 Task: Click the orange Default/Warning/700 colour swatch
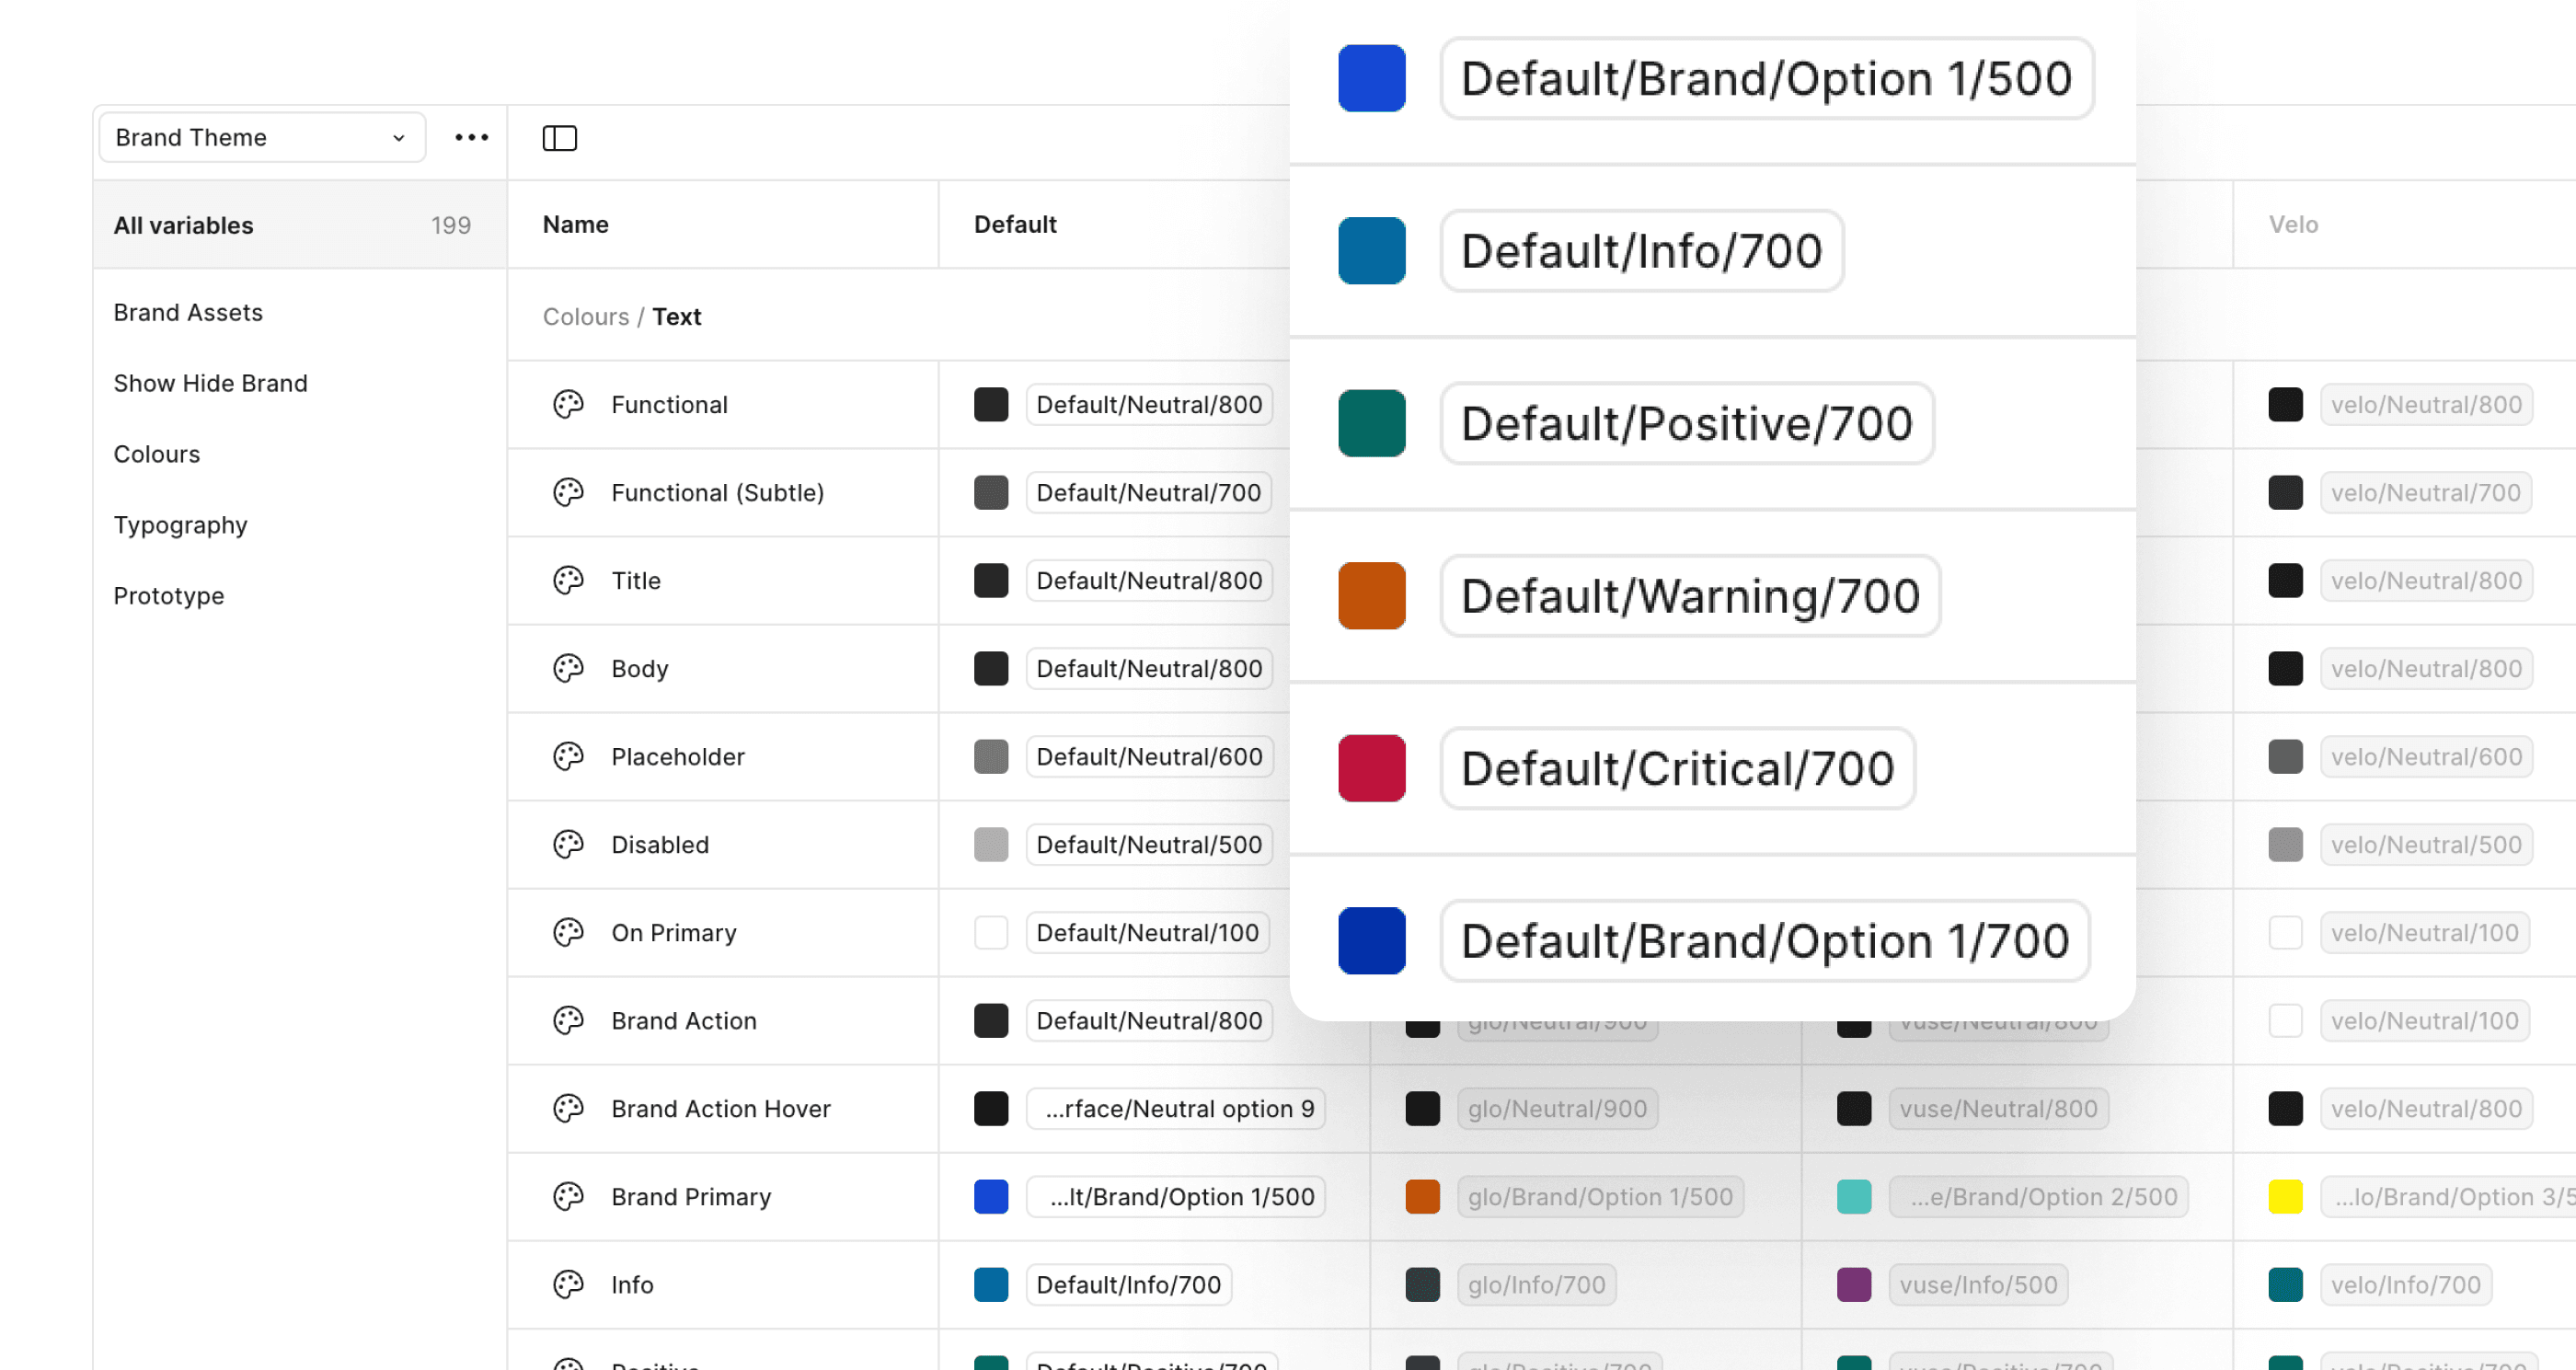click(x=1371, y=596)
